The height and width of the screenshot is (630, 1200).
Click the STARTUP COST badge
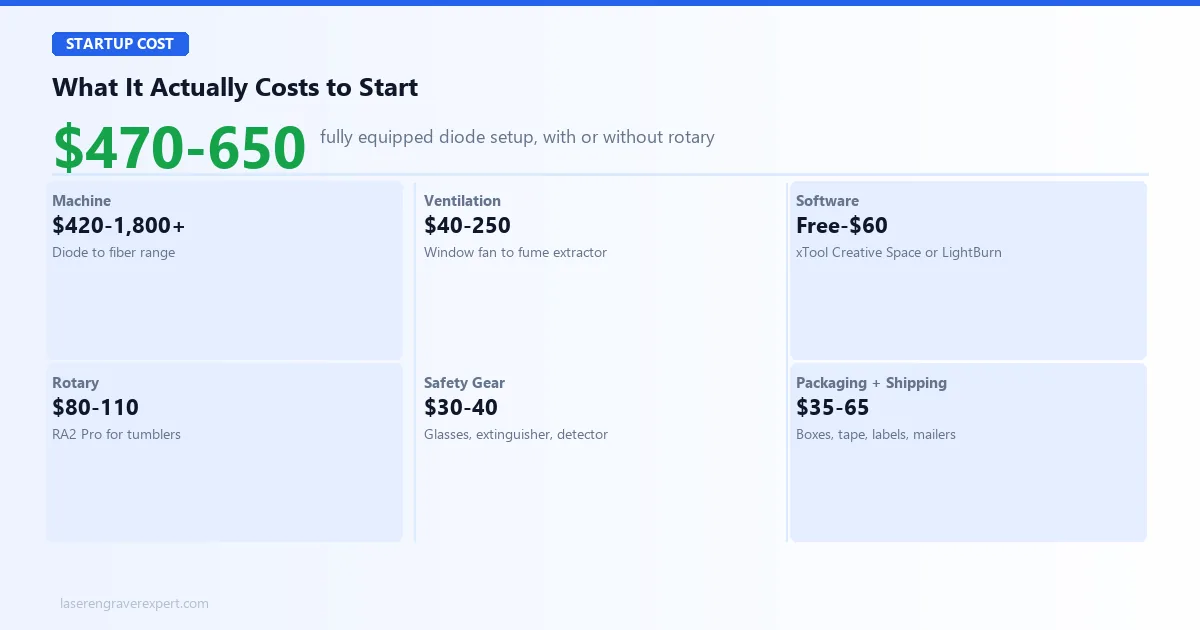coord(120,44)
